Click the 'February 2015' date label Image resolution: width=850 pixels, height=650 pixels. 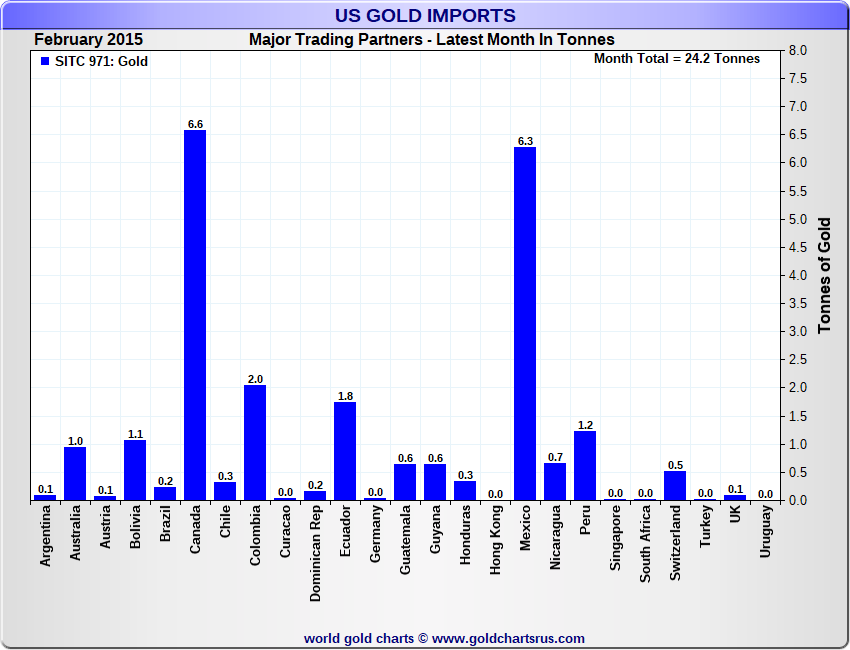[x=88, y=40]
